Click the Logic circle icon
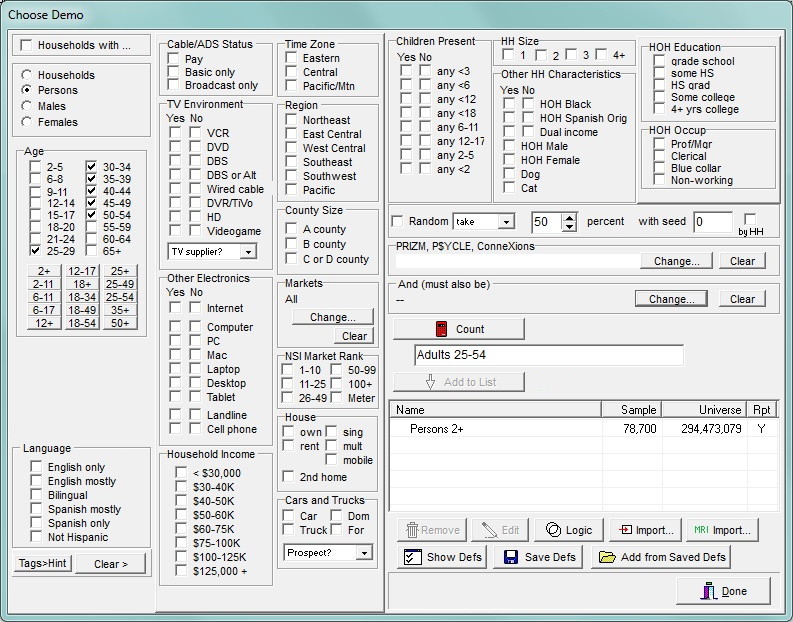This screenshot has height=622, width=793. point(553,530)
